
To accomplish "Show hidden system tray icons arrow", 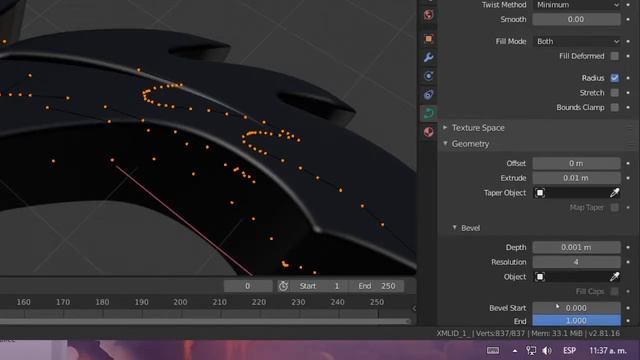I will pos(515,350).
